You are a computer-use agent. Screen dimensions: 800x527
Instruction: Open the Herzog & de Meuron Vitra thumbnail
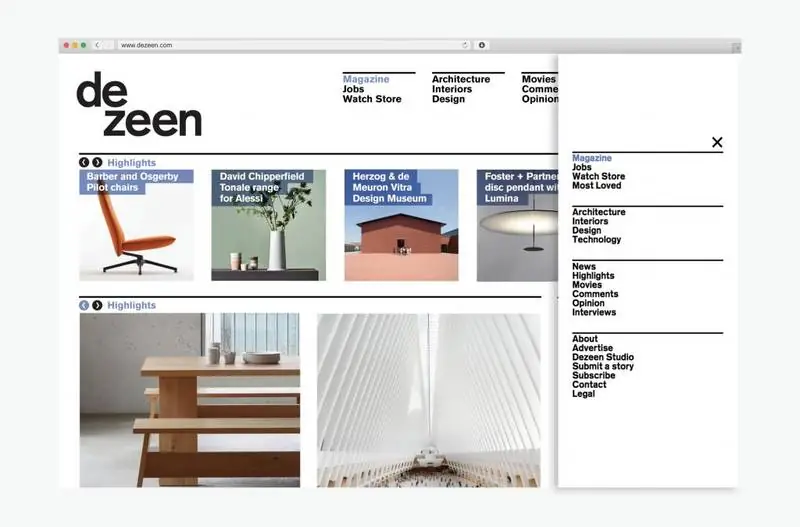401,225
